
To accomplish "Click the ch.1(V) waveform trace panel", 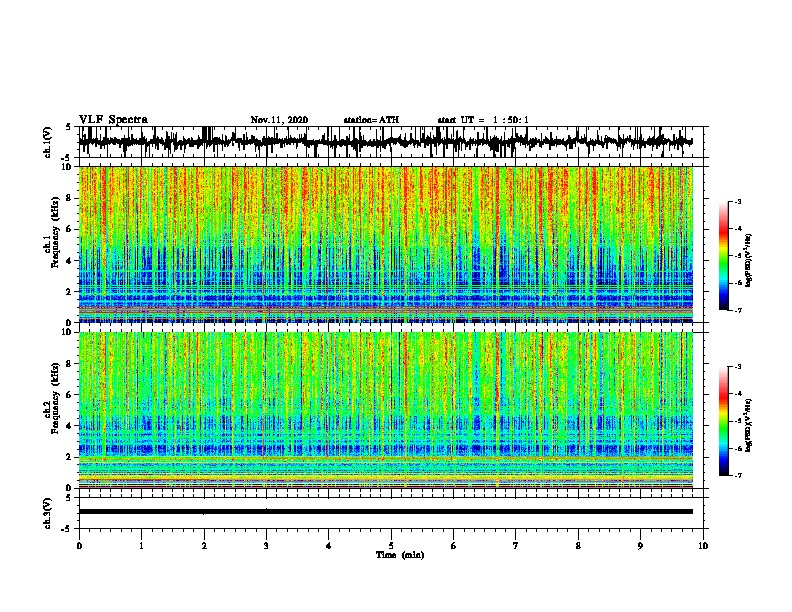I will (393, 142).
